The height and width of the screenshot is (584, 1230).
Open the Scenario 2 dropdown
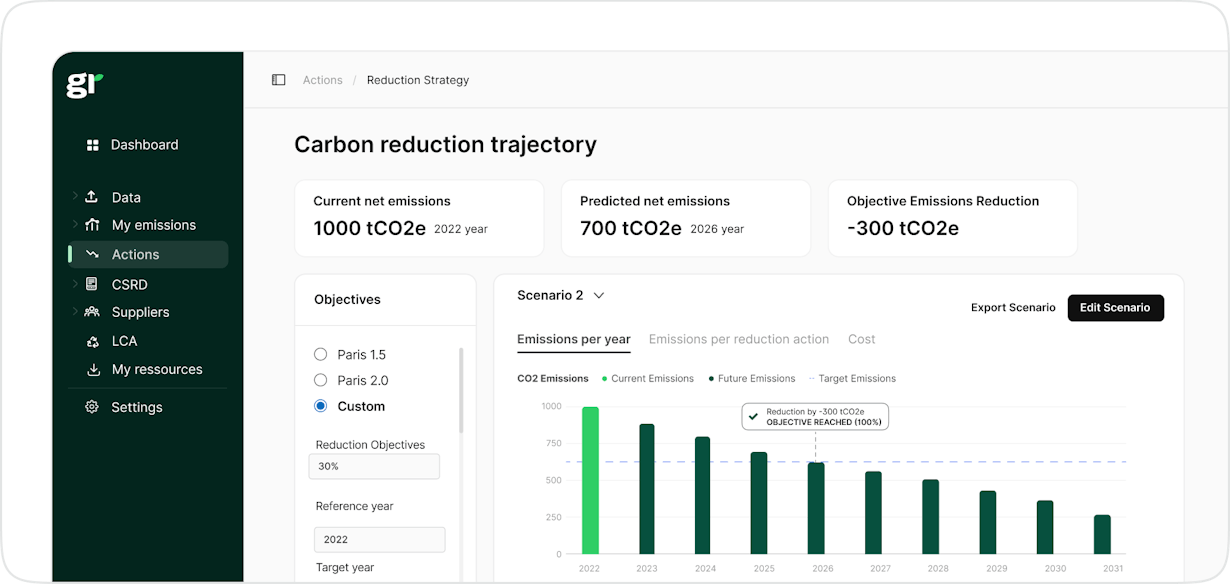599,296
